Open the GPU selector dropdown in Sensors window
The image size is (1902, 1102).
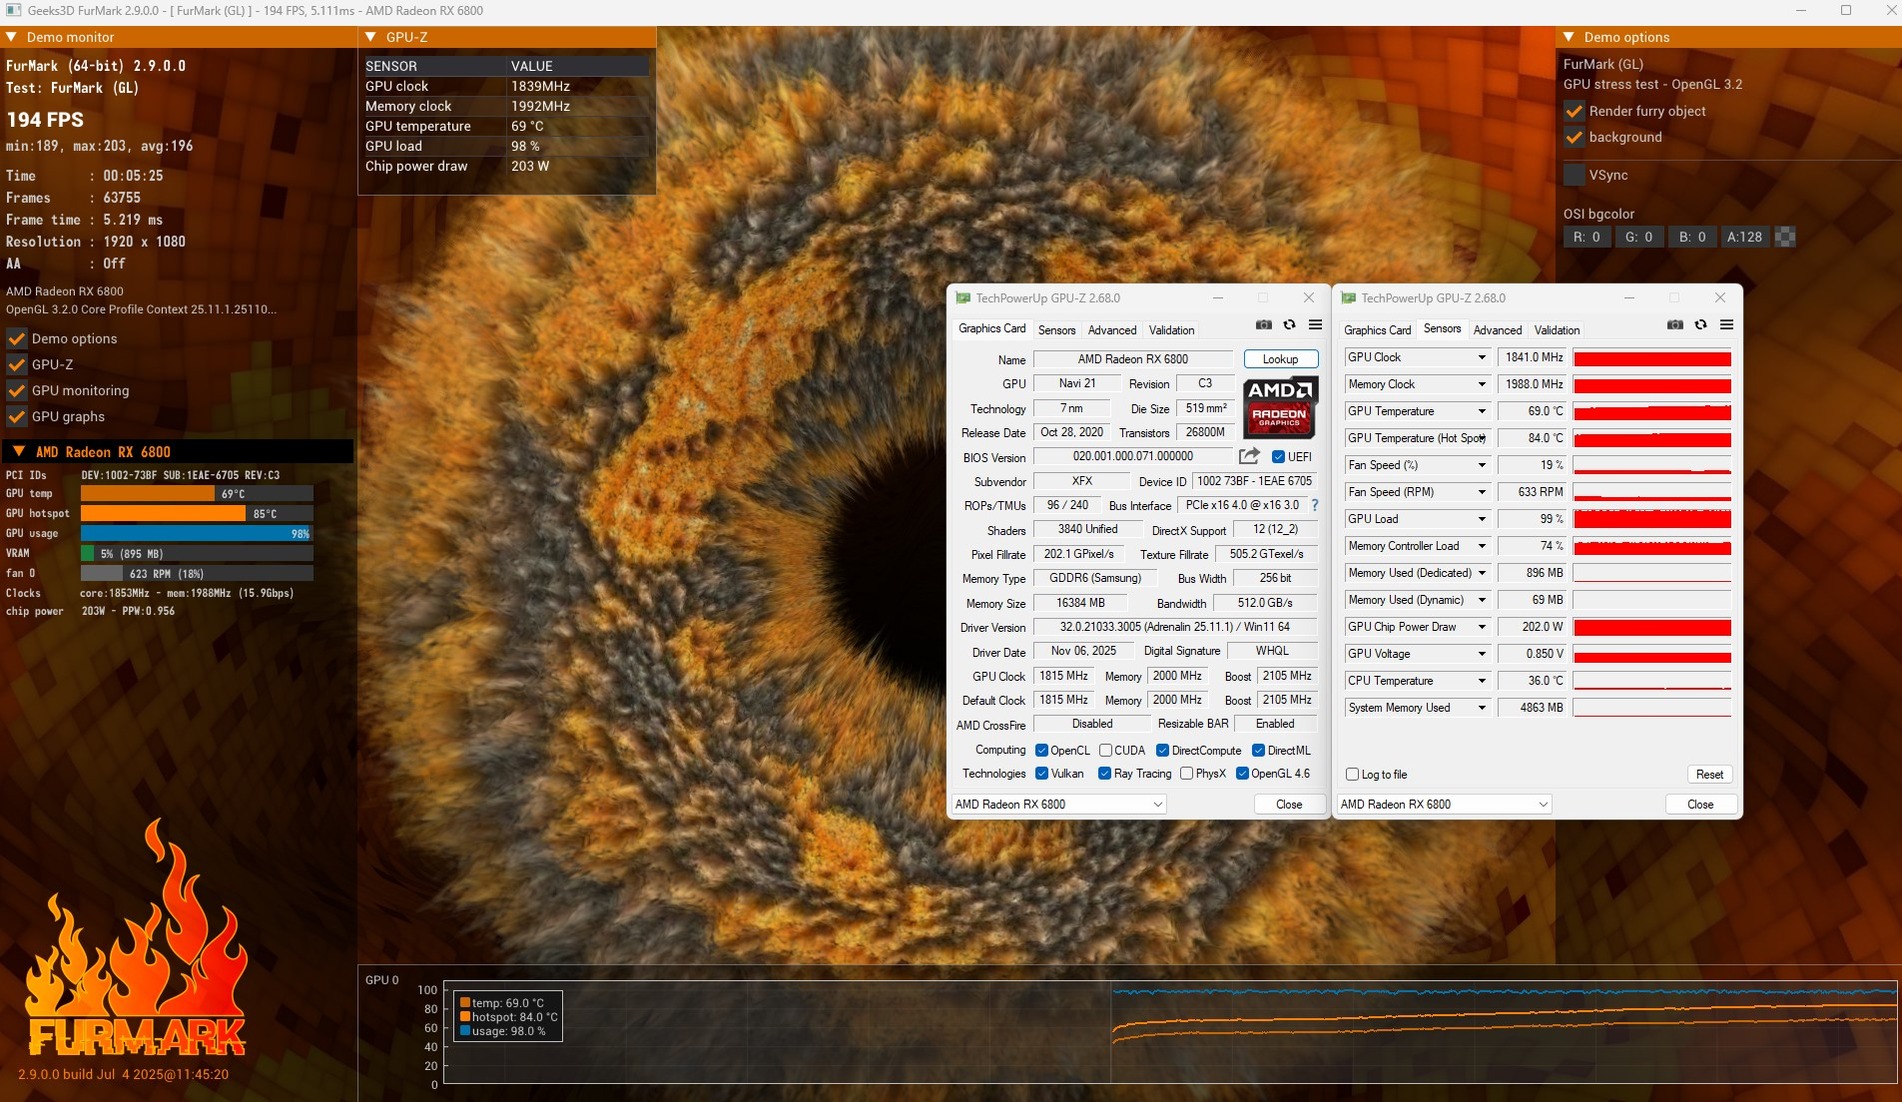coord(1444,804)
